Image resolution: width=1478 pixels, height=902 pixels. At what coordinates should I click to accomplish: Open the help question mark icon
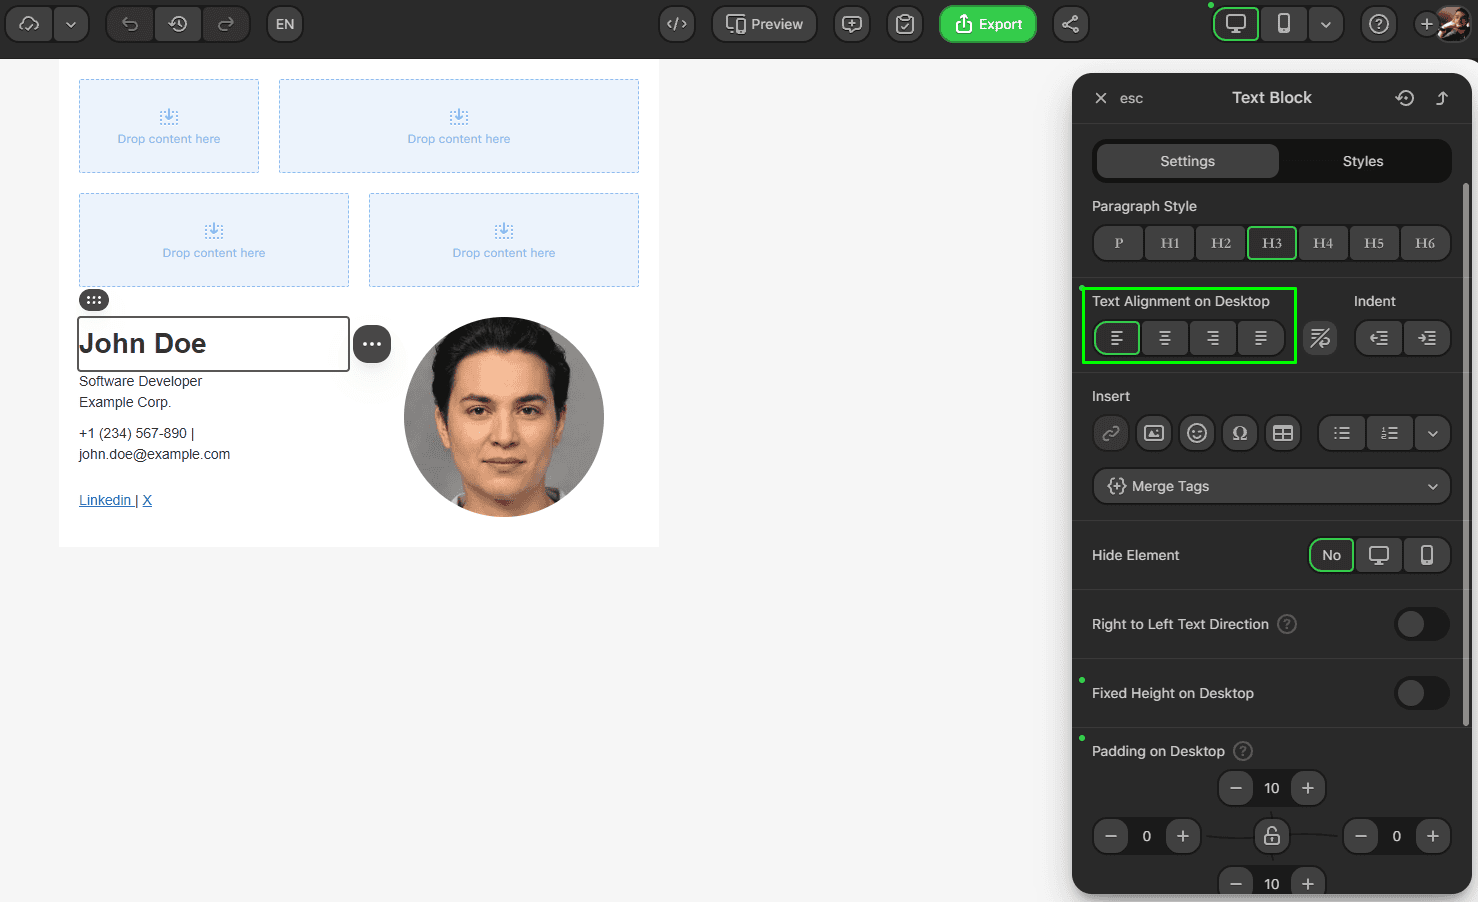point(1379,24)
